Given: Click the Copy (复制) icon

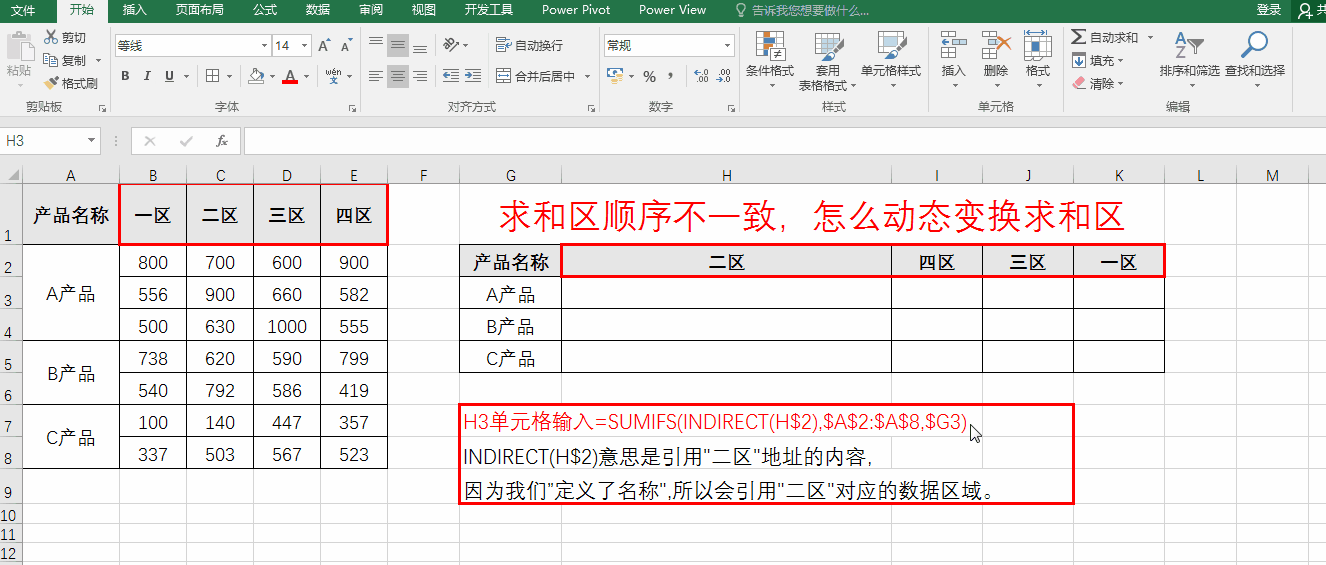Looking at the screenshot, I should coord(51,61).
